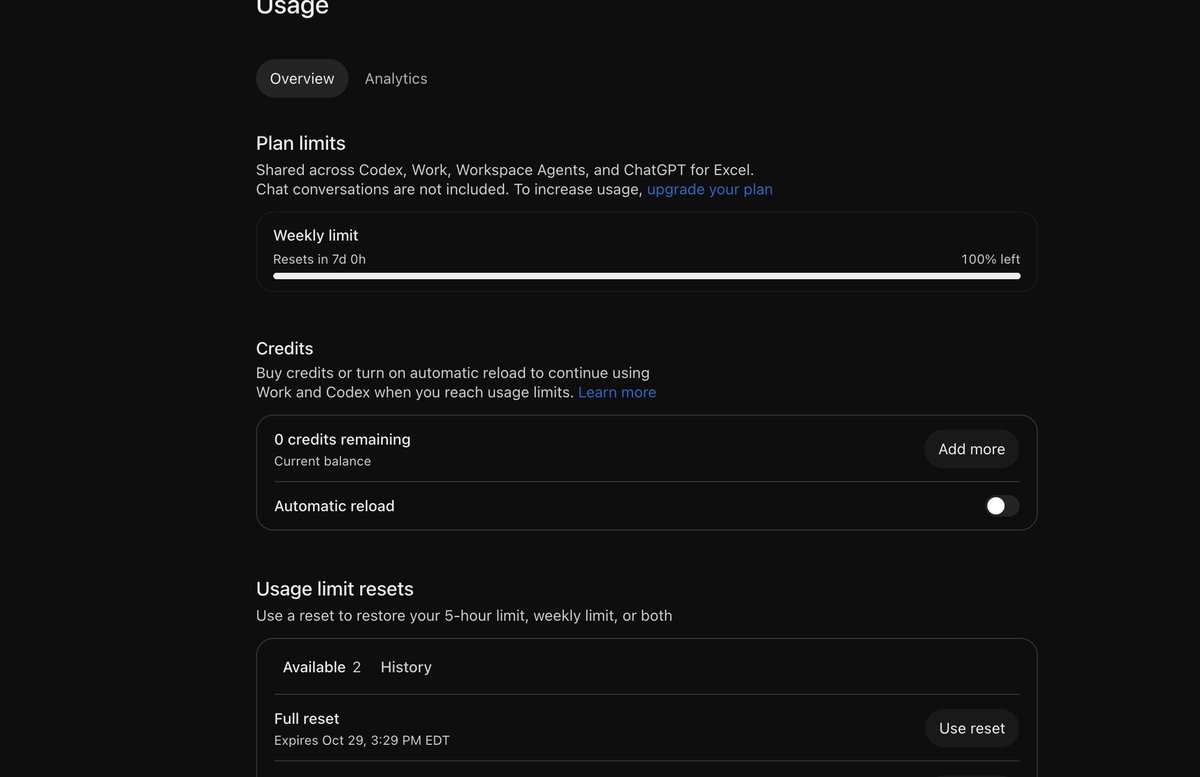Select the Available resets tab
1200x777 pixels.
point(322,667)
